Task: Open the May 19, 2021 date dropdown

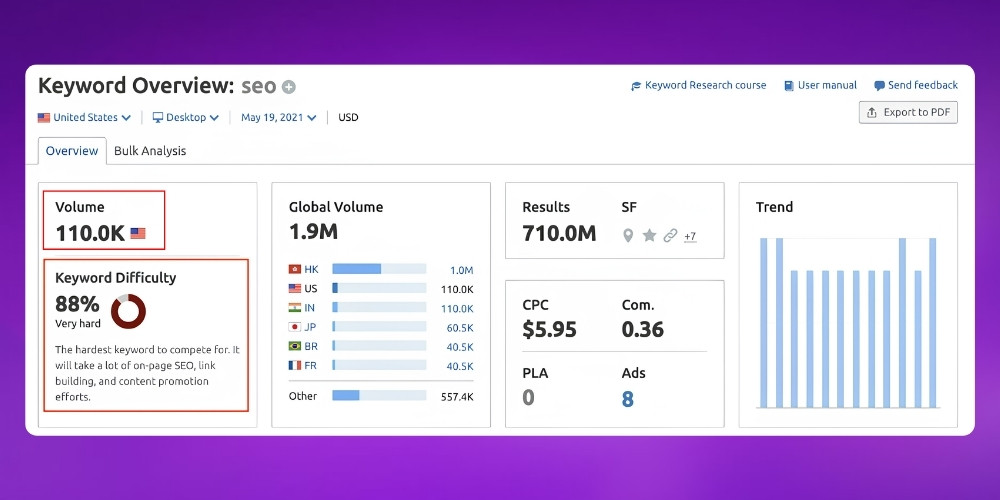Action: click(x=279, y=117)
